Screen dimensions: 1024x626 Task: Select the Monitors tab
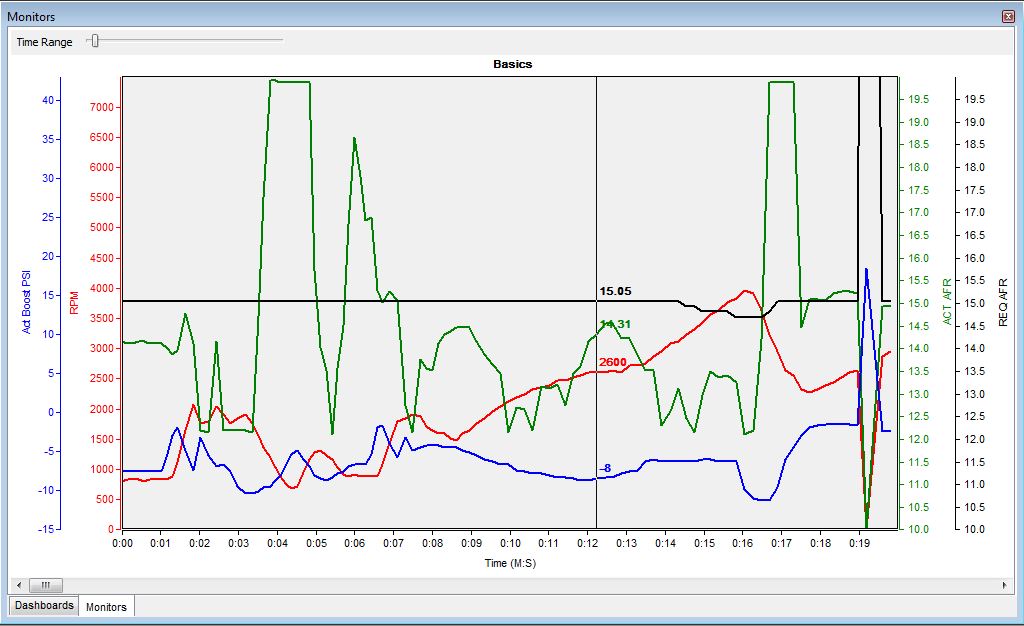tap(106, 607)
